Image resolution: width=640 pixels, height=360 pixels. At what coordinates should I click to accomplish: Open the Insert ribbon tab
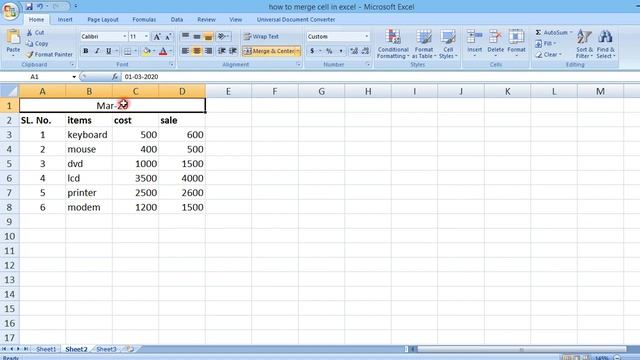(65, 19)
